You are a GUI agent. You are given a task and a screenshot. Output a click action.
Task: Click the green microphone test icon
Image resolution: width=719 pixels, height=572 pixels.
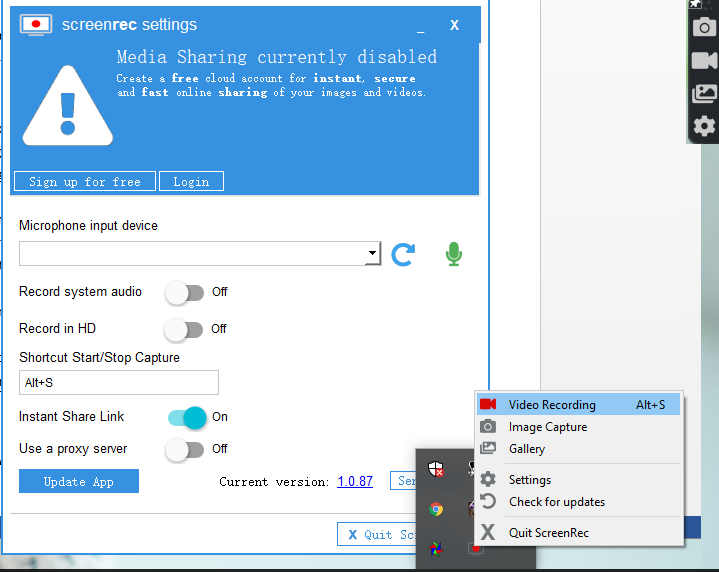click(x=454, y=254)
